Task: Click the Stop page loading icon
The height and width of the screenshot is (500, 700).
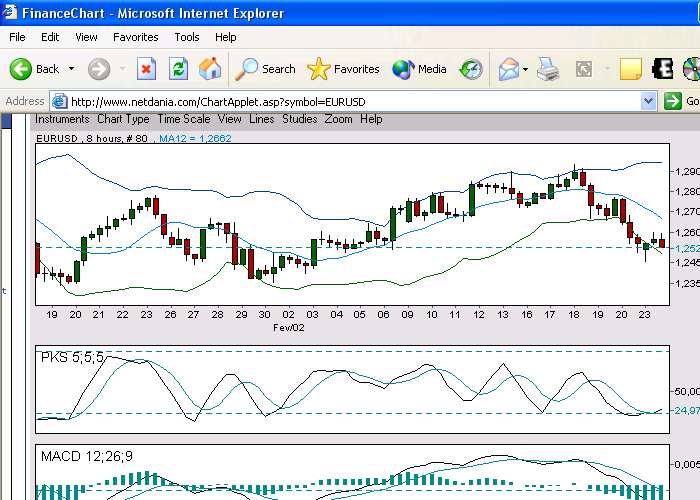Action: click(x=146, y=69)
